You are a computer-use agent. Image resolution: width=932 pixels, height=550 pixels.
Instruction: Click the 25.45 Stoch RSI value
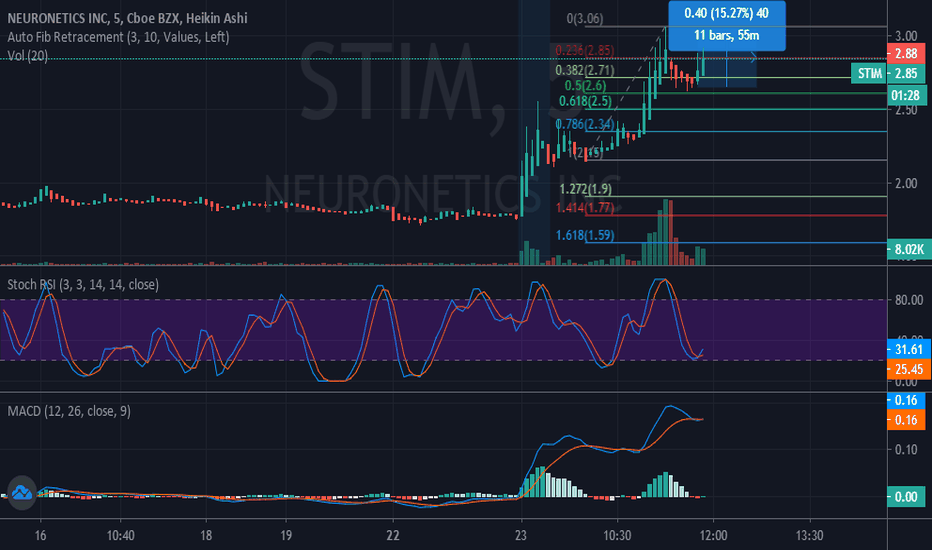pyautogui.click(x=908, y=369)
